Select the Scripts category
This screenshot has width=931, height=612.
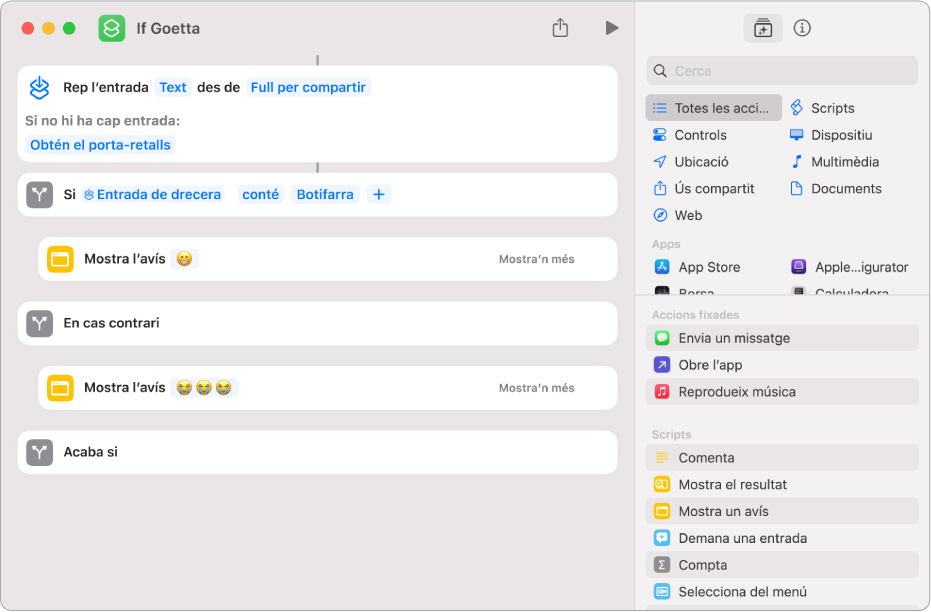(x=832, y=108)
